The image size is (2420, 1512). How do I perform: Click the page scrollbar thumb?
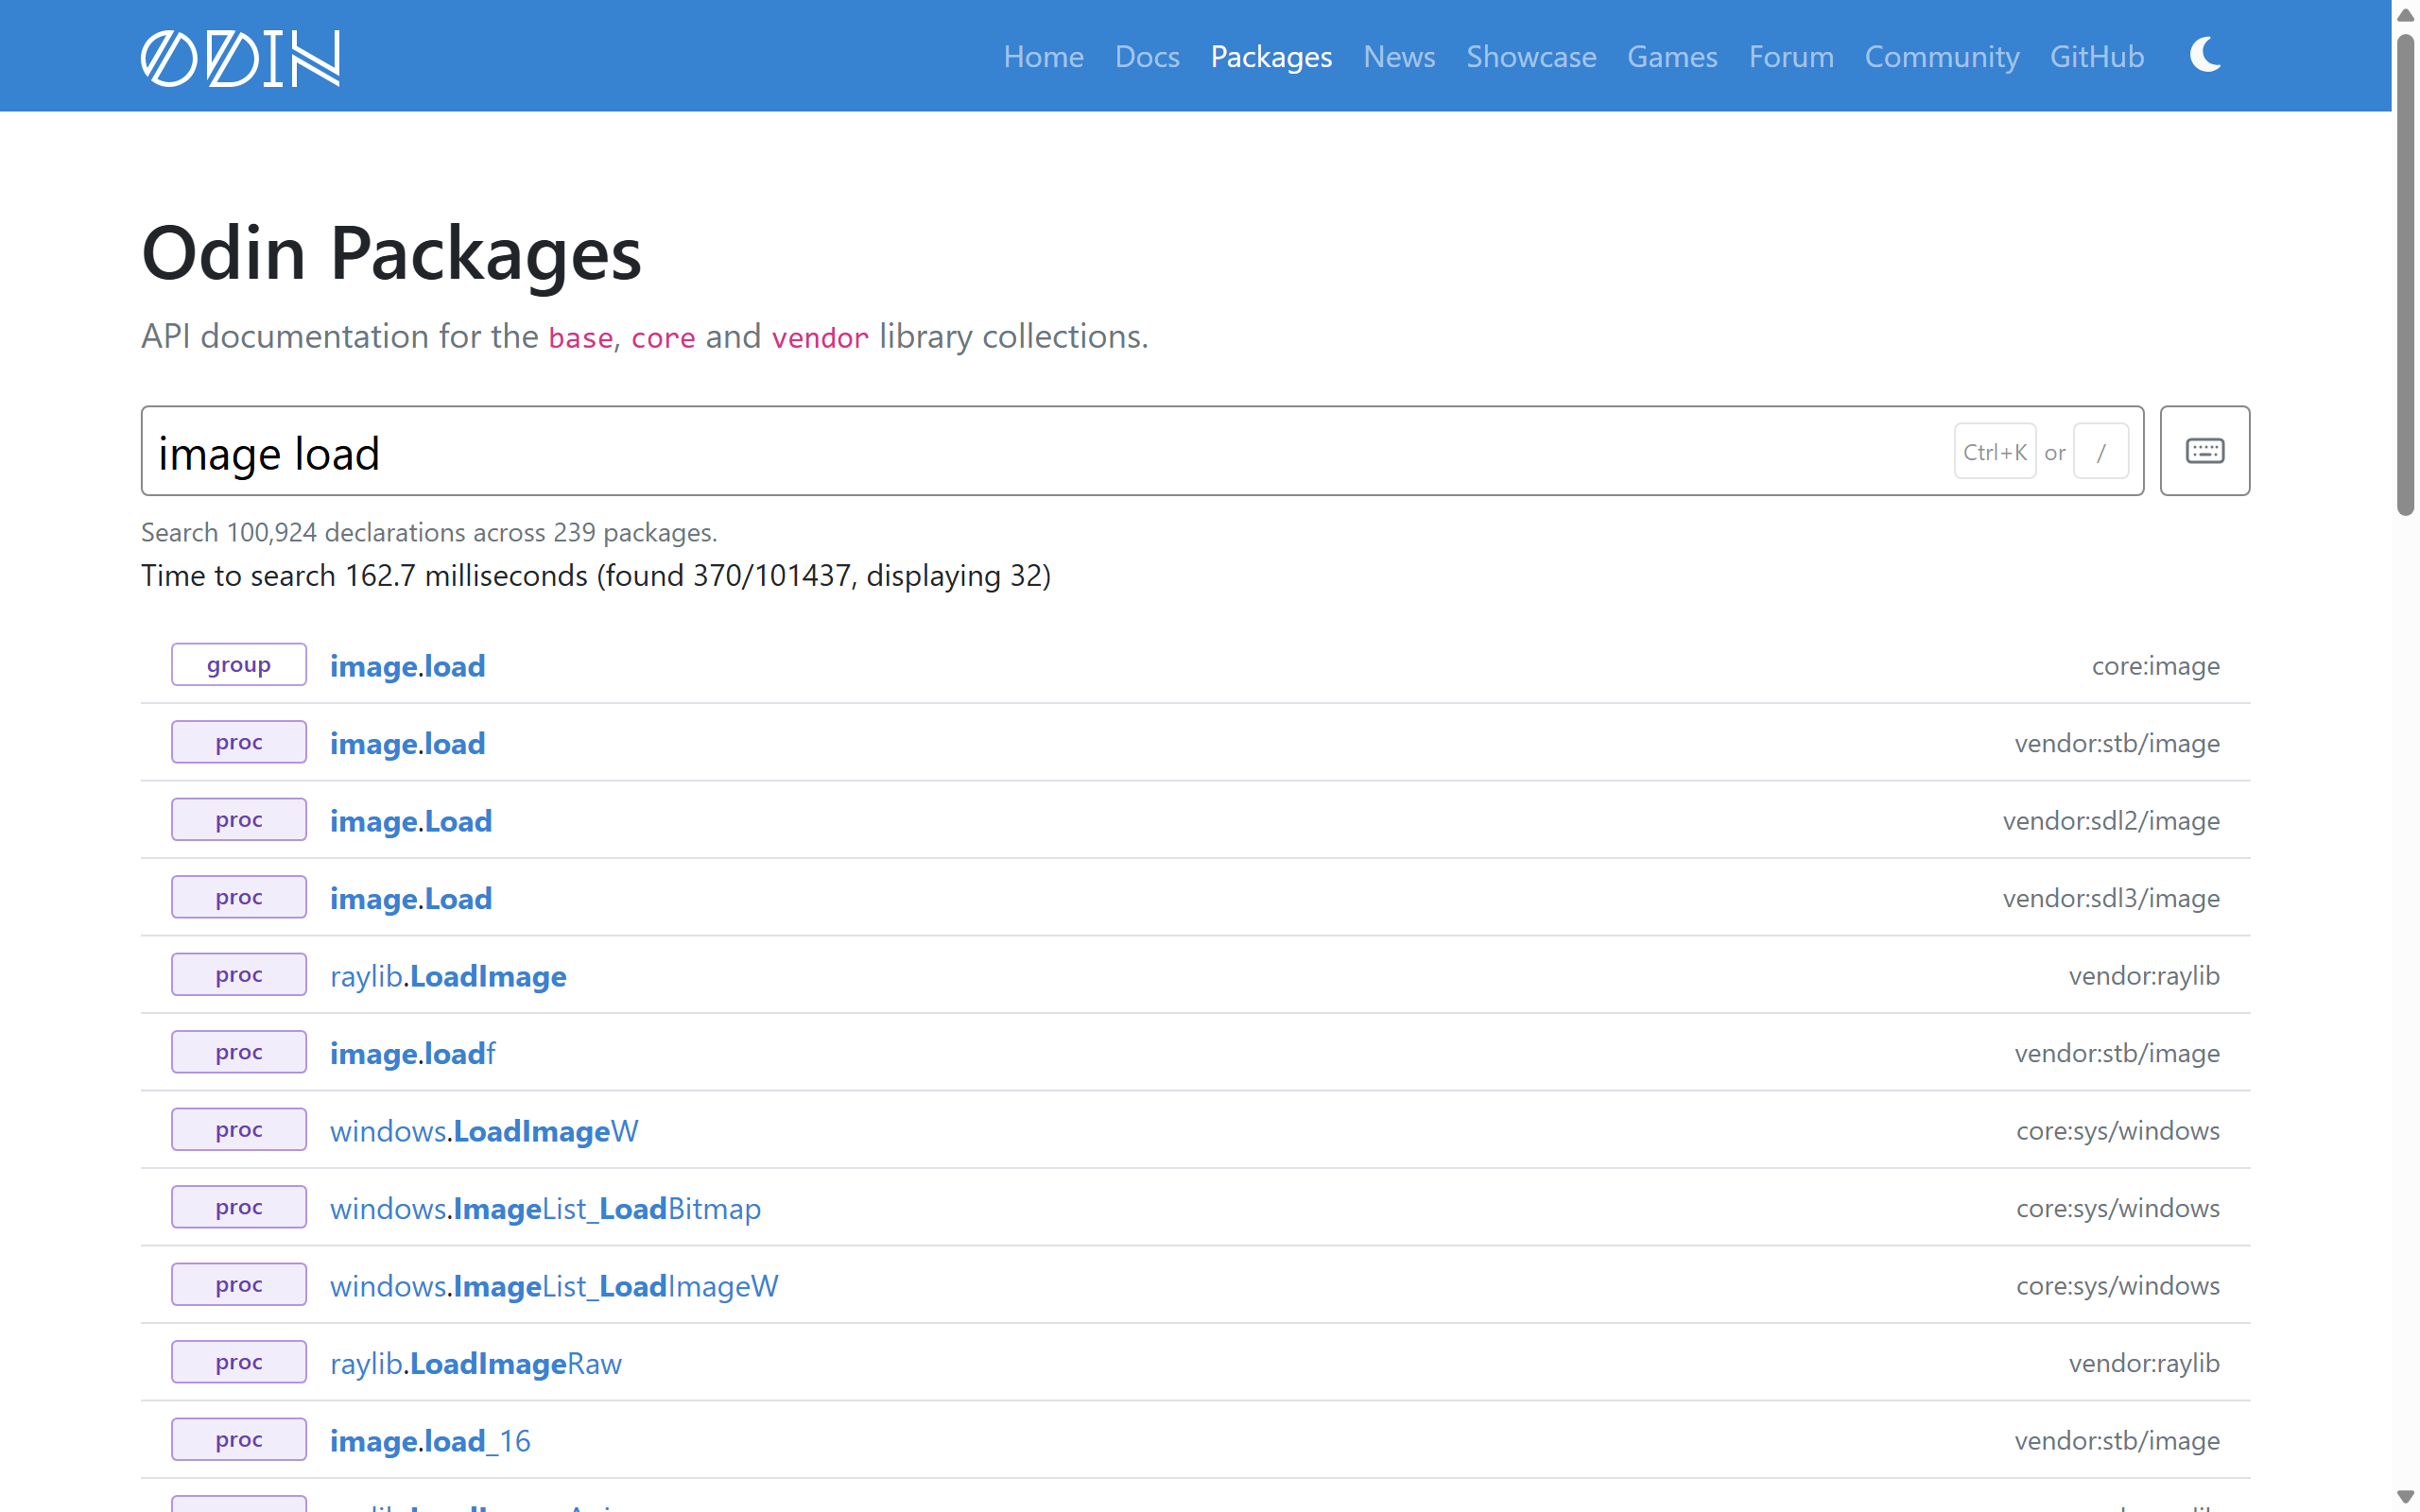[x=2405, y=275]
